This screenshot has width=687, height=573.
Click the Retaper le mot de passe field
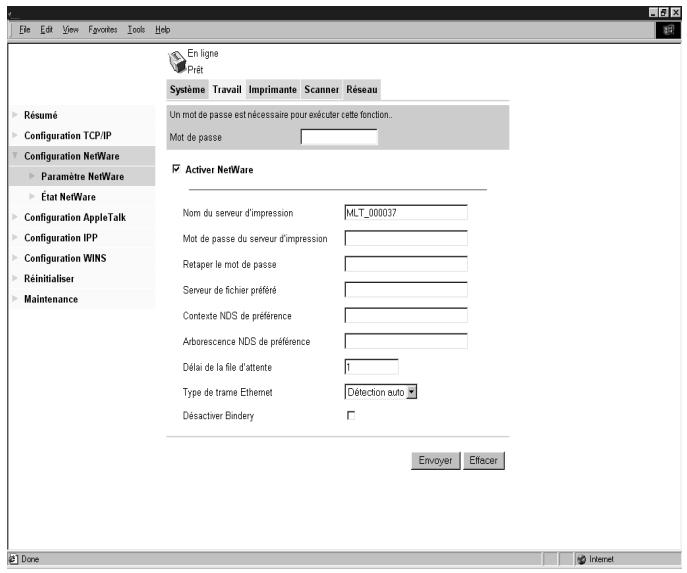406,264
